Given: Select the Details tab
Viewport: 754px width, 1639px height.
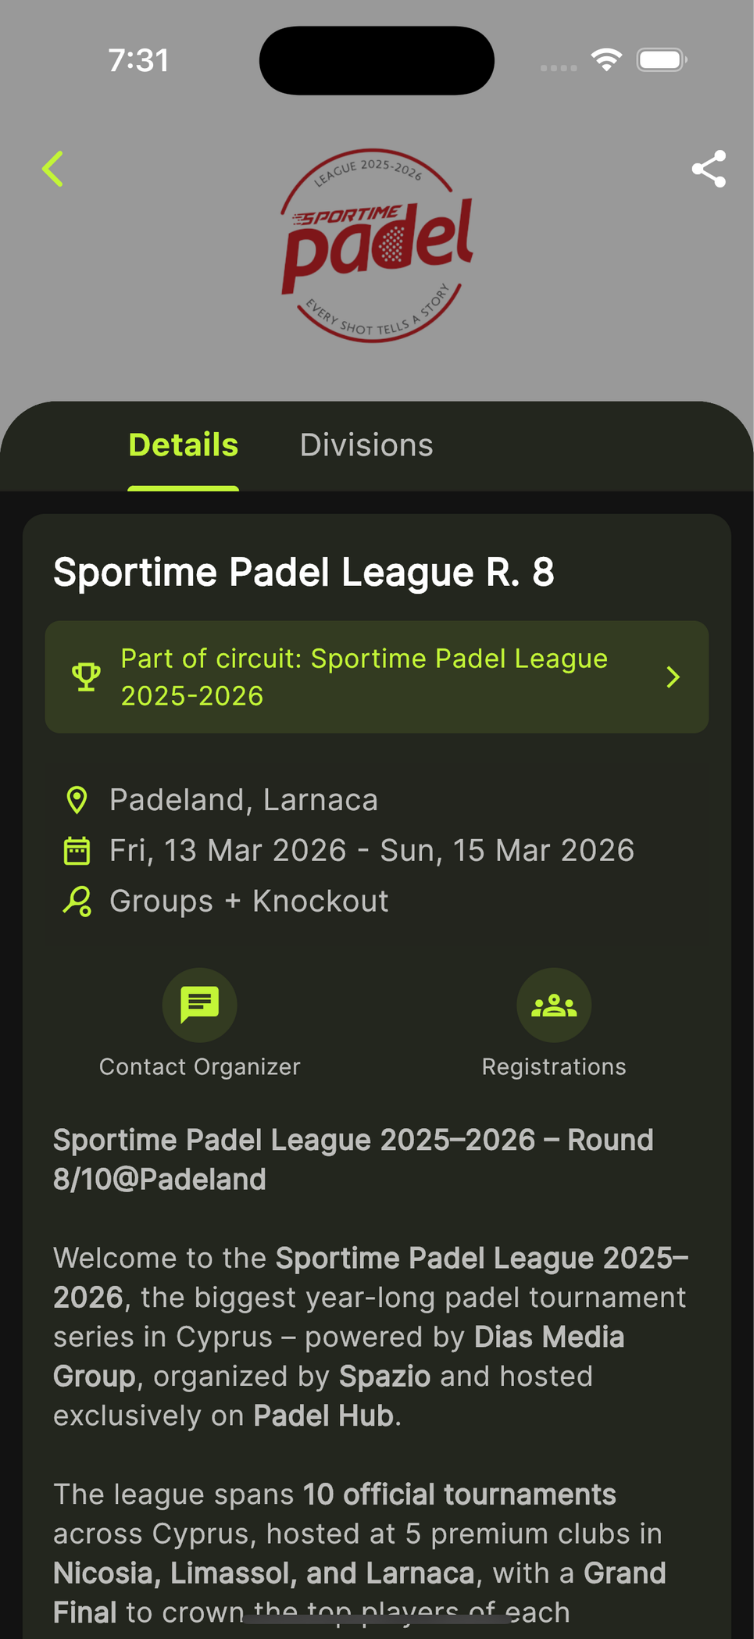Looking at the screenshot, I should click(183, 445).
